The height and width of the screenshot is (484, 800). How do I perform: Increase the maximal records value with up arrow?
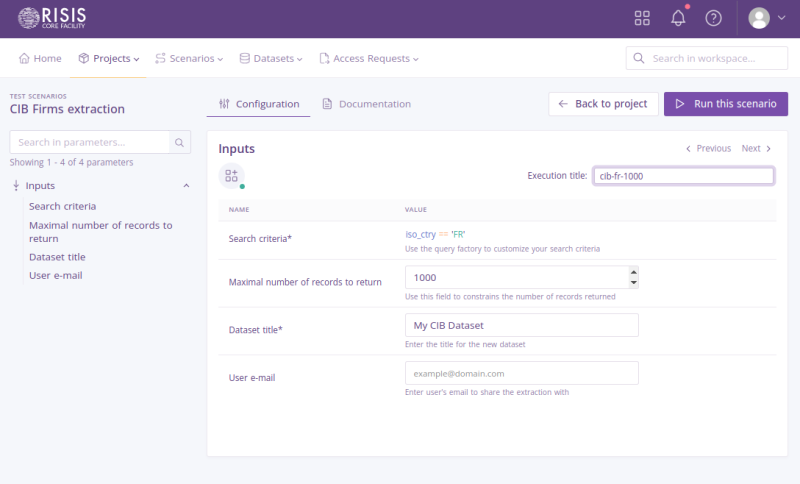coord(633,272)
